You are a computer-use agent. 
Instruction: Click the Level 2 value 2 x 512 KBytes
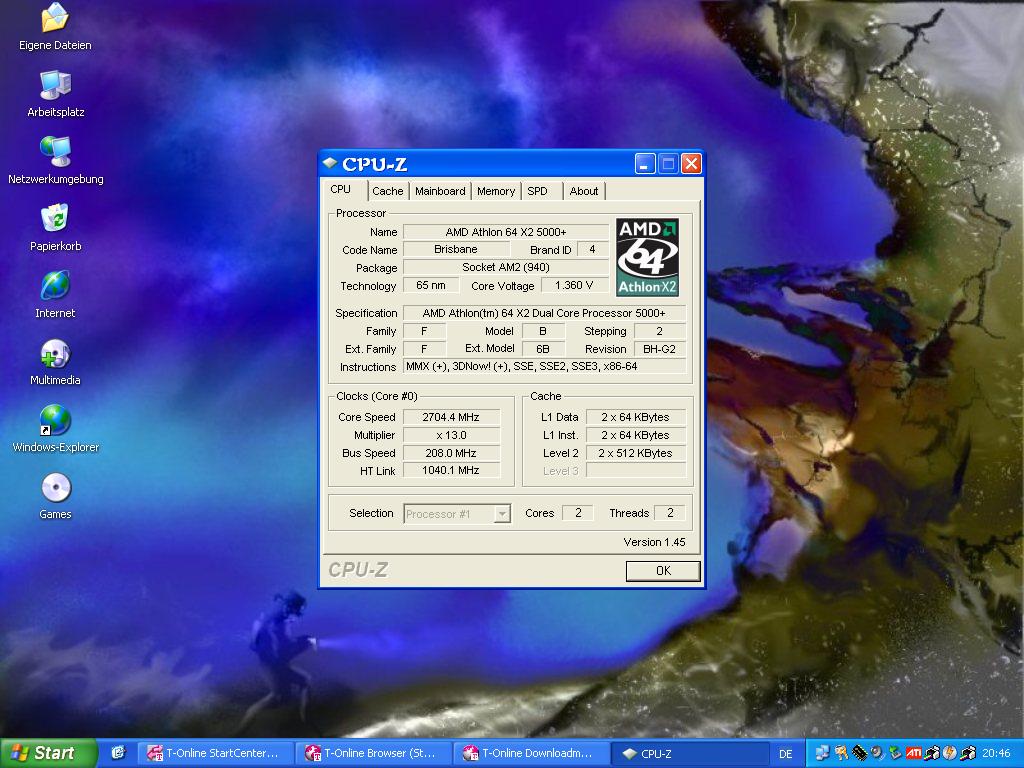tap(635, 453)
